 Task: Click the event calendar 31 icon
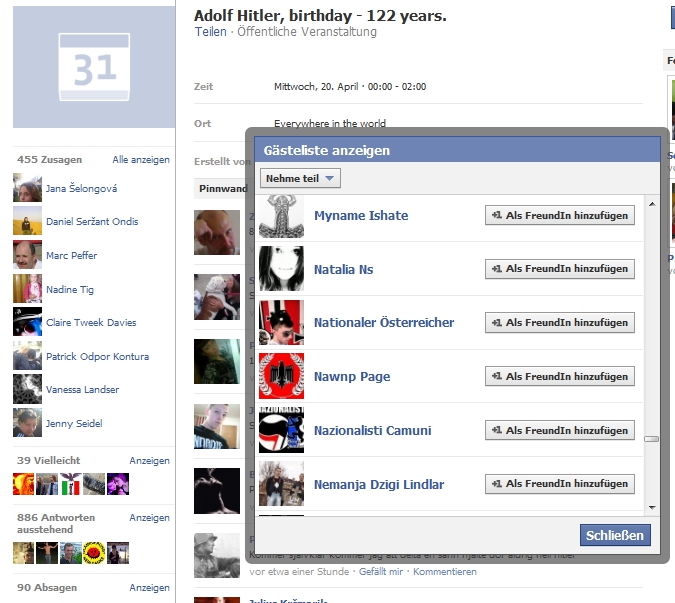pyautogui.click(x=94, y=67)
